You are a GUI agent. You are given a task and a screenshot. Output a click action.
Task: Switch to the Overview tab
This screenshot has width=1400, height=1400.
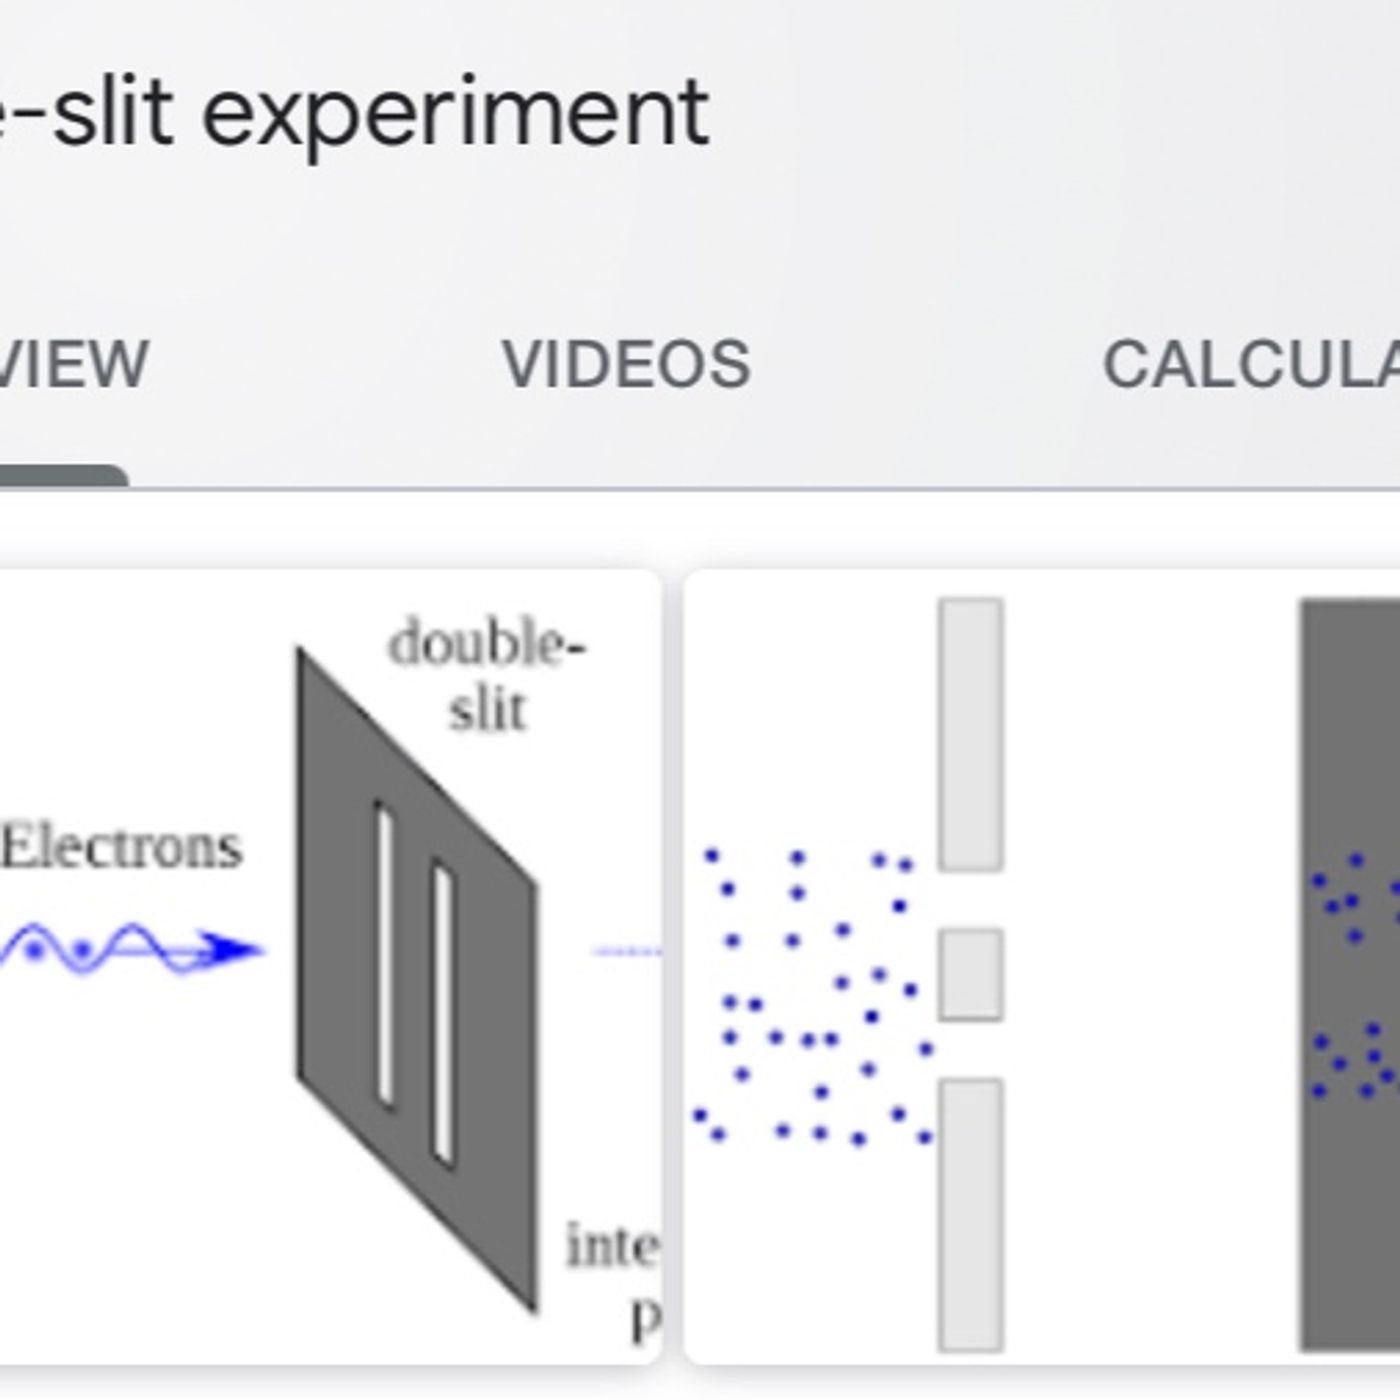pos(74,364)
